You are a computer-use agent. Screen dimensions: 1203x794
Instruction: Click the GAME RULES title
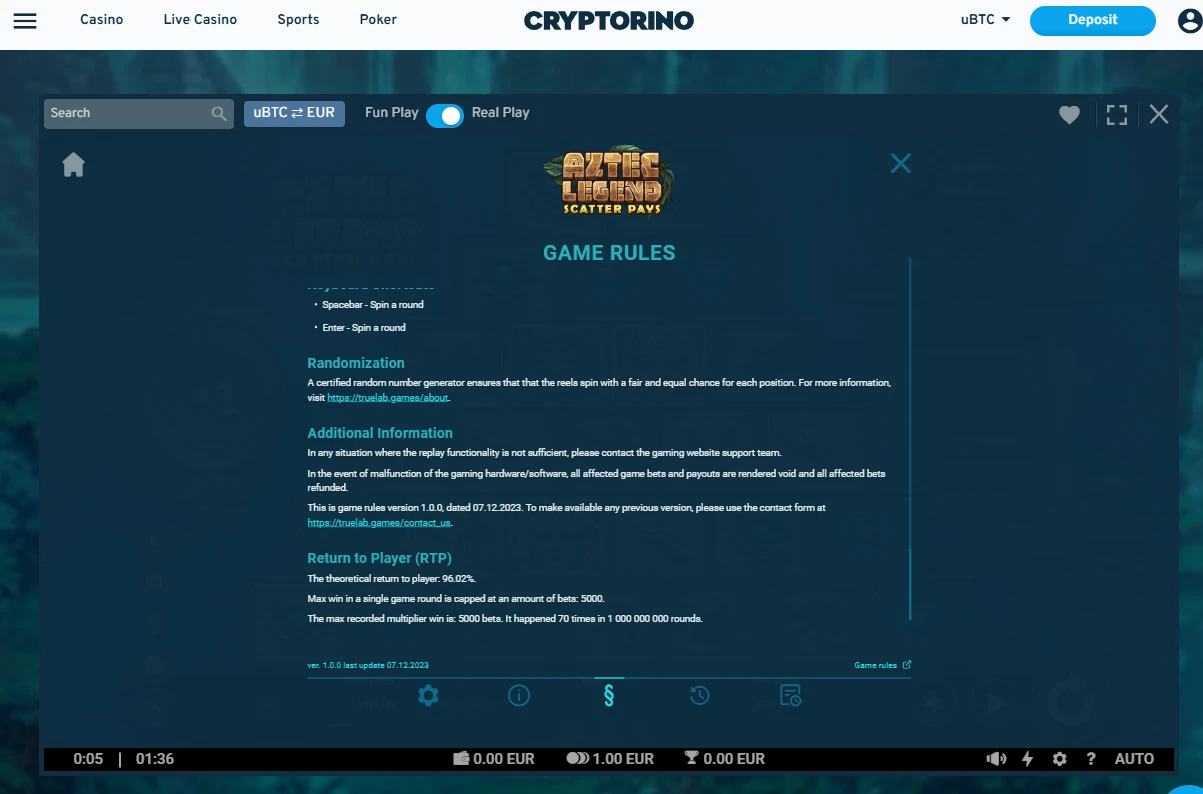click(x=609, y=253)
